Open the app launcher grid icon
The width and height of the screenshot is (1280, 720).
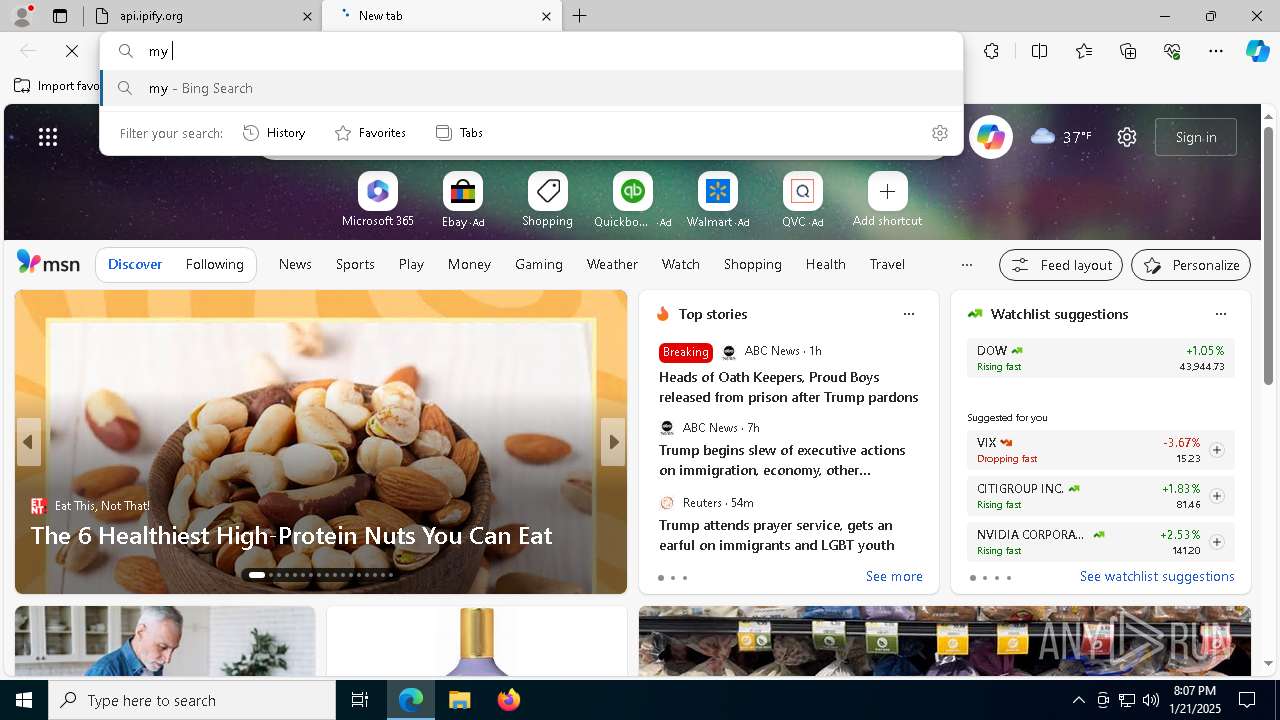coord(48,137)
